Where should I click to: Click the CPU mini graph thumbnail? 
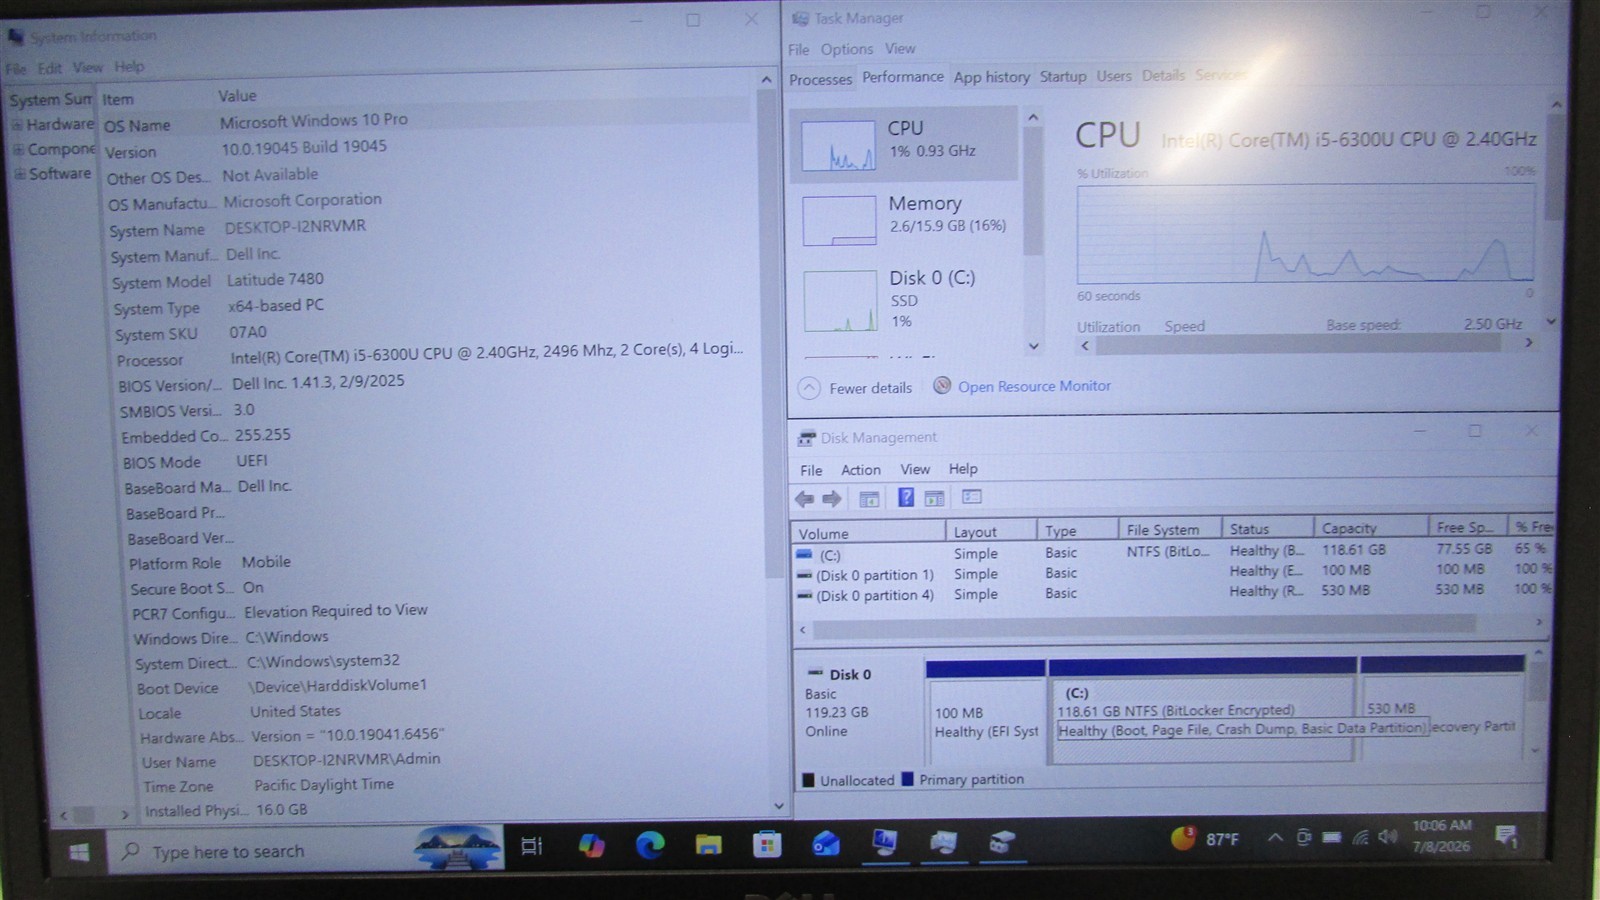click(838, 146)
